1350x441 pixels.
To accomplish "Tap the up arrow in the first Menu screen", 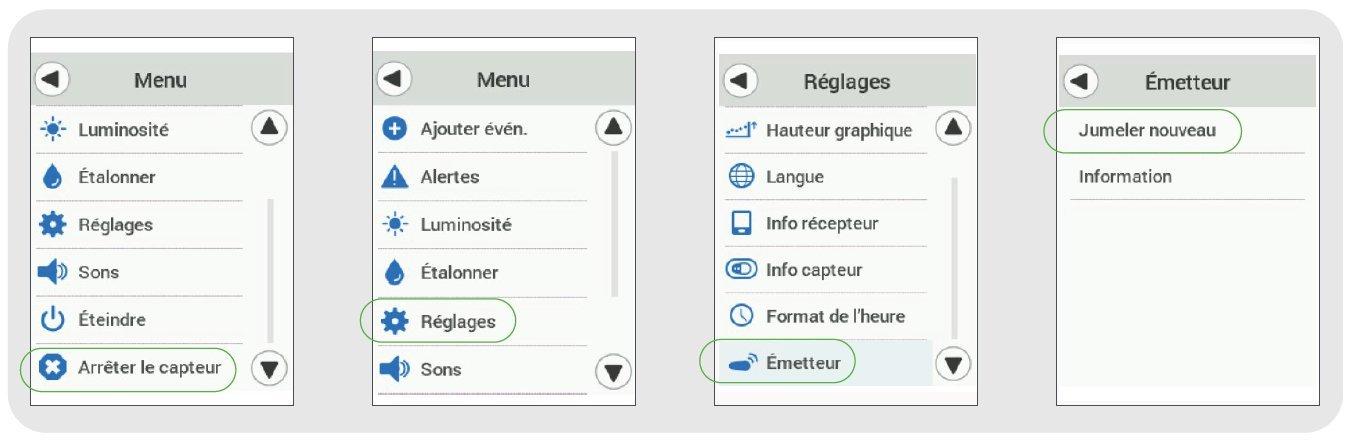I will click(x=268, y=127).
